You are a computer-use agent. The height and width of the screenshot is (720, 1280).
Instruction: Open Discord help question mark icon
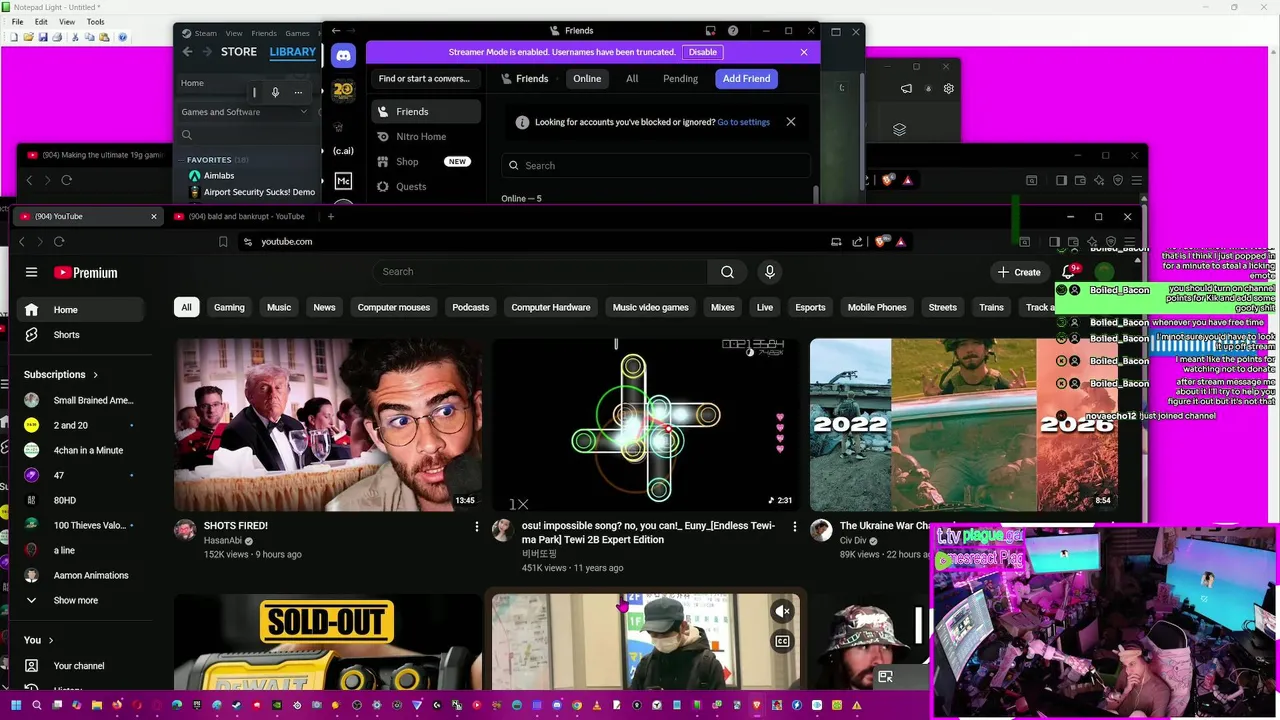[733, 31]
